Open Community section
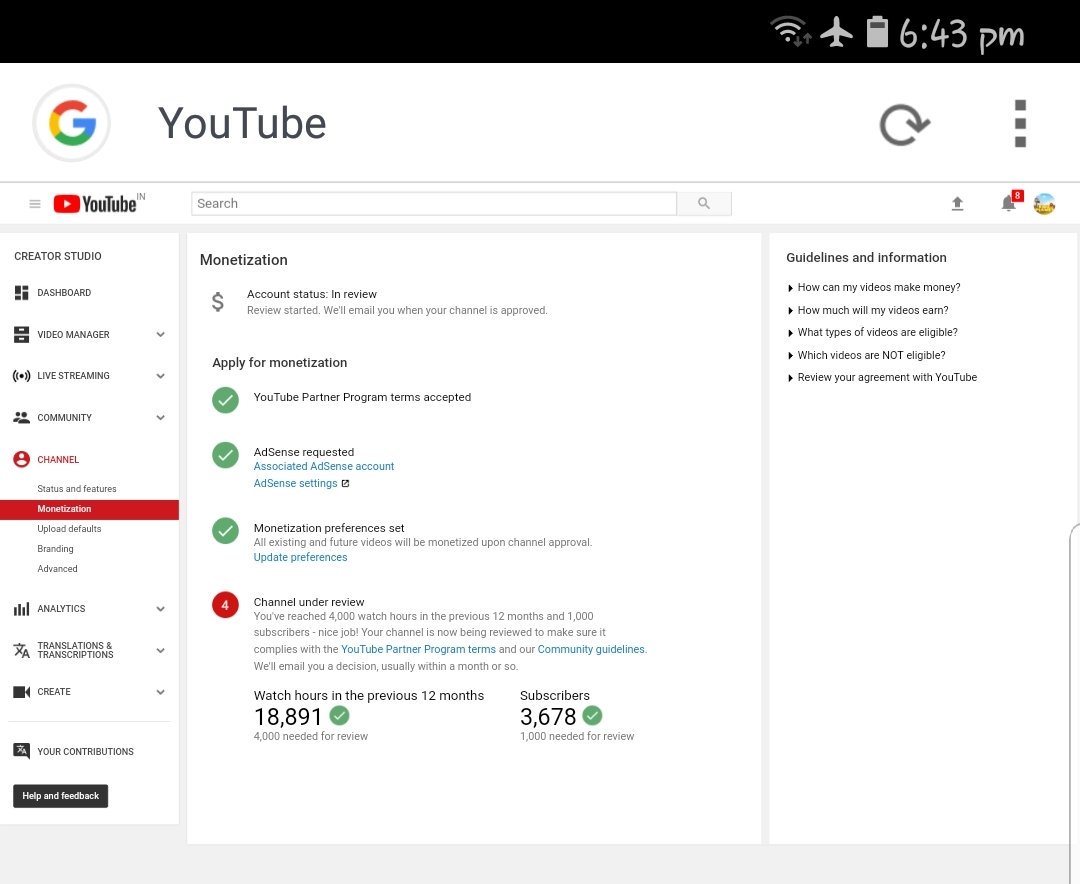The width and height of the screenshot is (1080, 884). [x=64, y=418]
